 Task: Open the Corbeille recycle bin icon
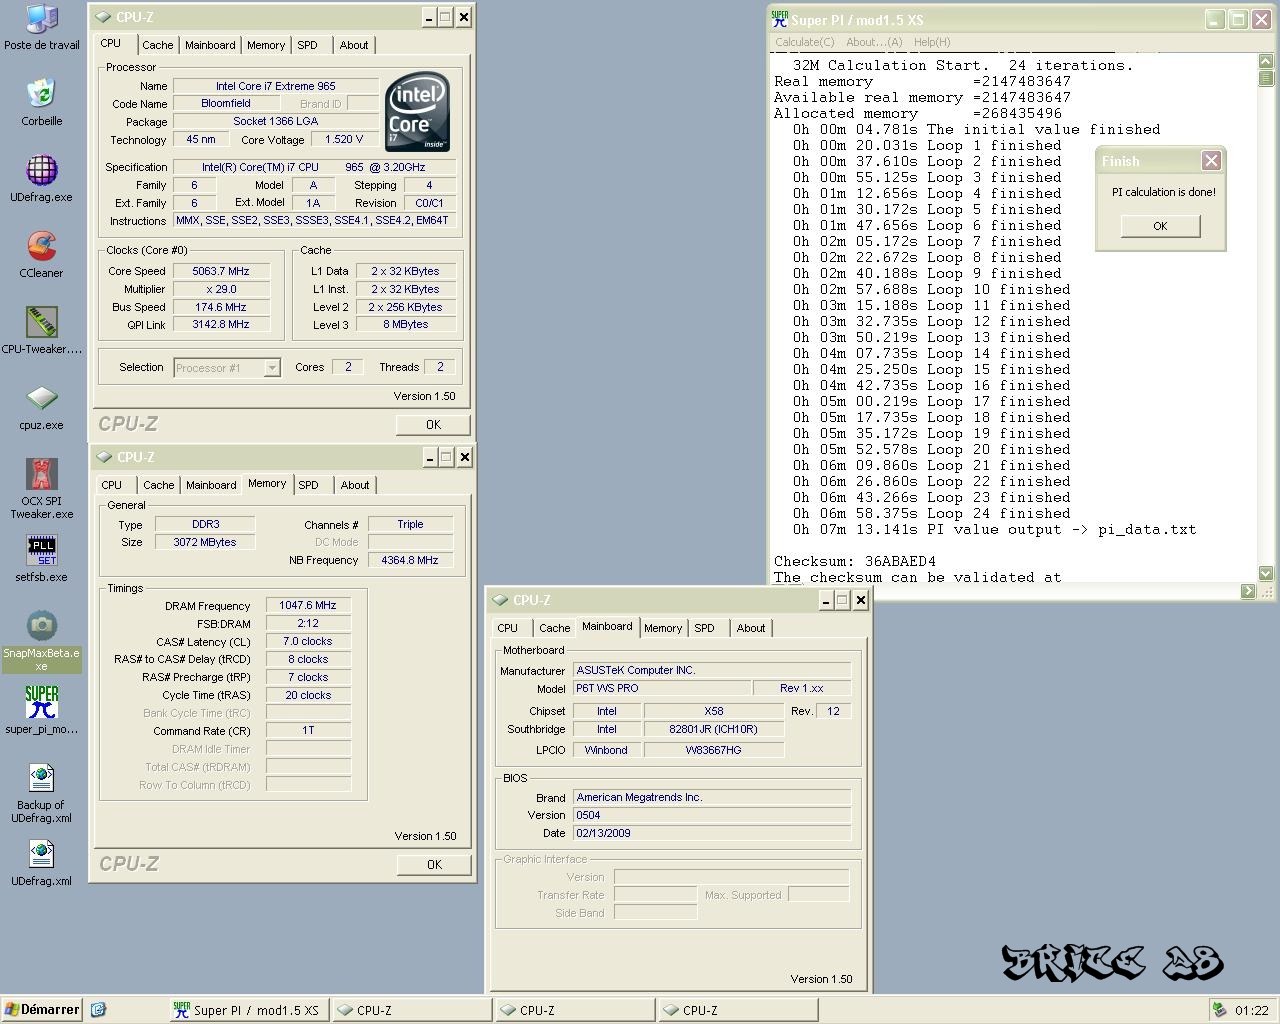[41, 93]
